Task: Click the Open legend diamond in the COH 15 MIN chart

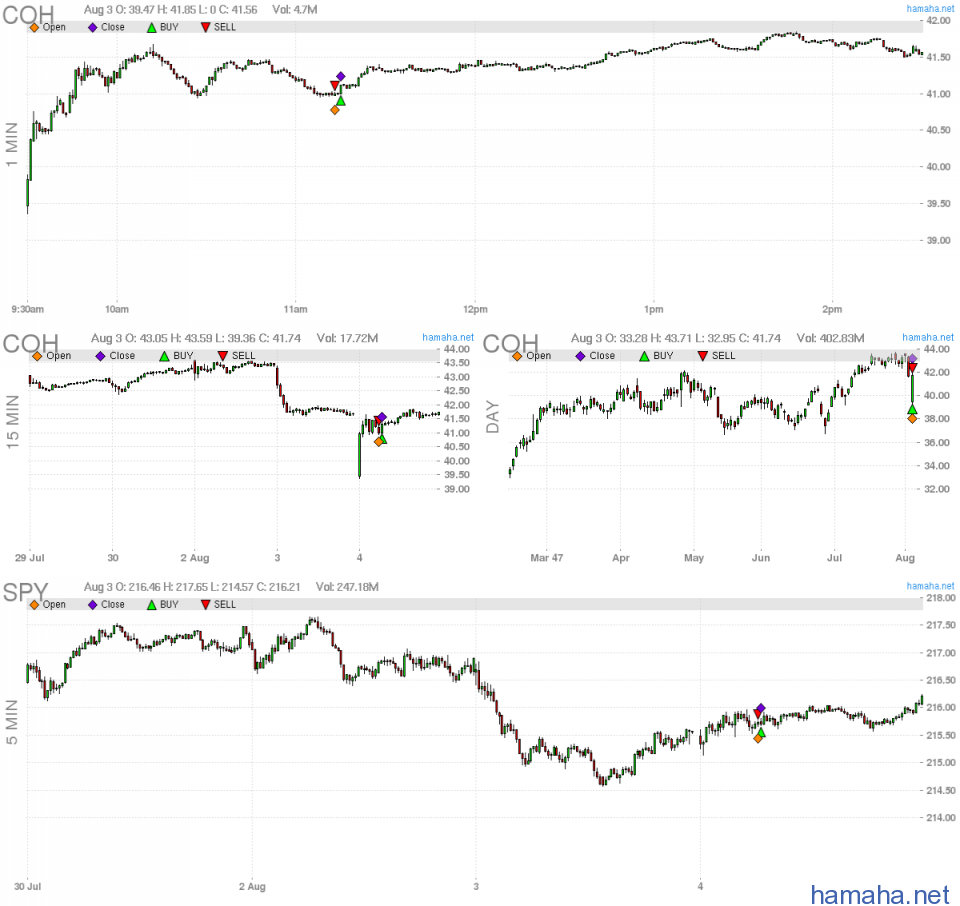Action: pyautogui.click(x=37, y=356)
